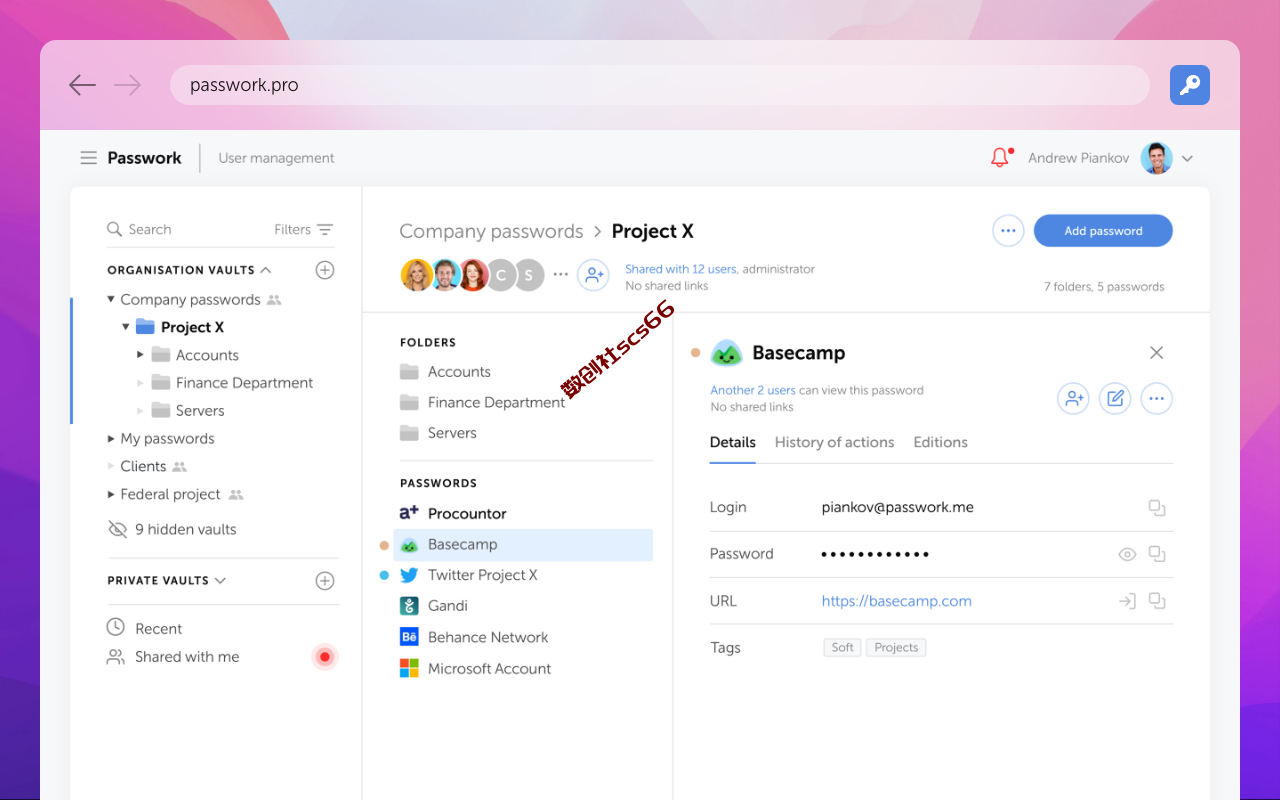Expand the Federal project vault
This screenshot has width=1280, height=800.
point(111,494)
